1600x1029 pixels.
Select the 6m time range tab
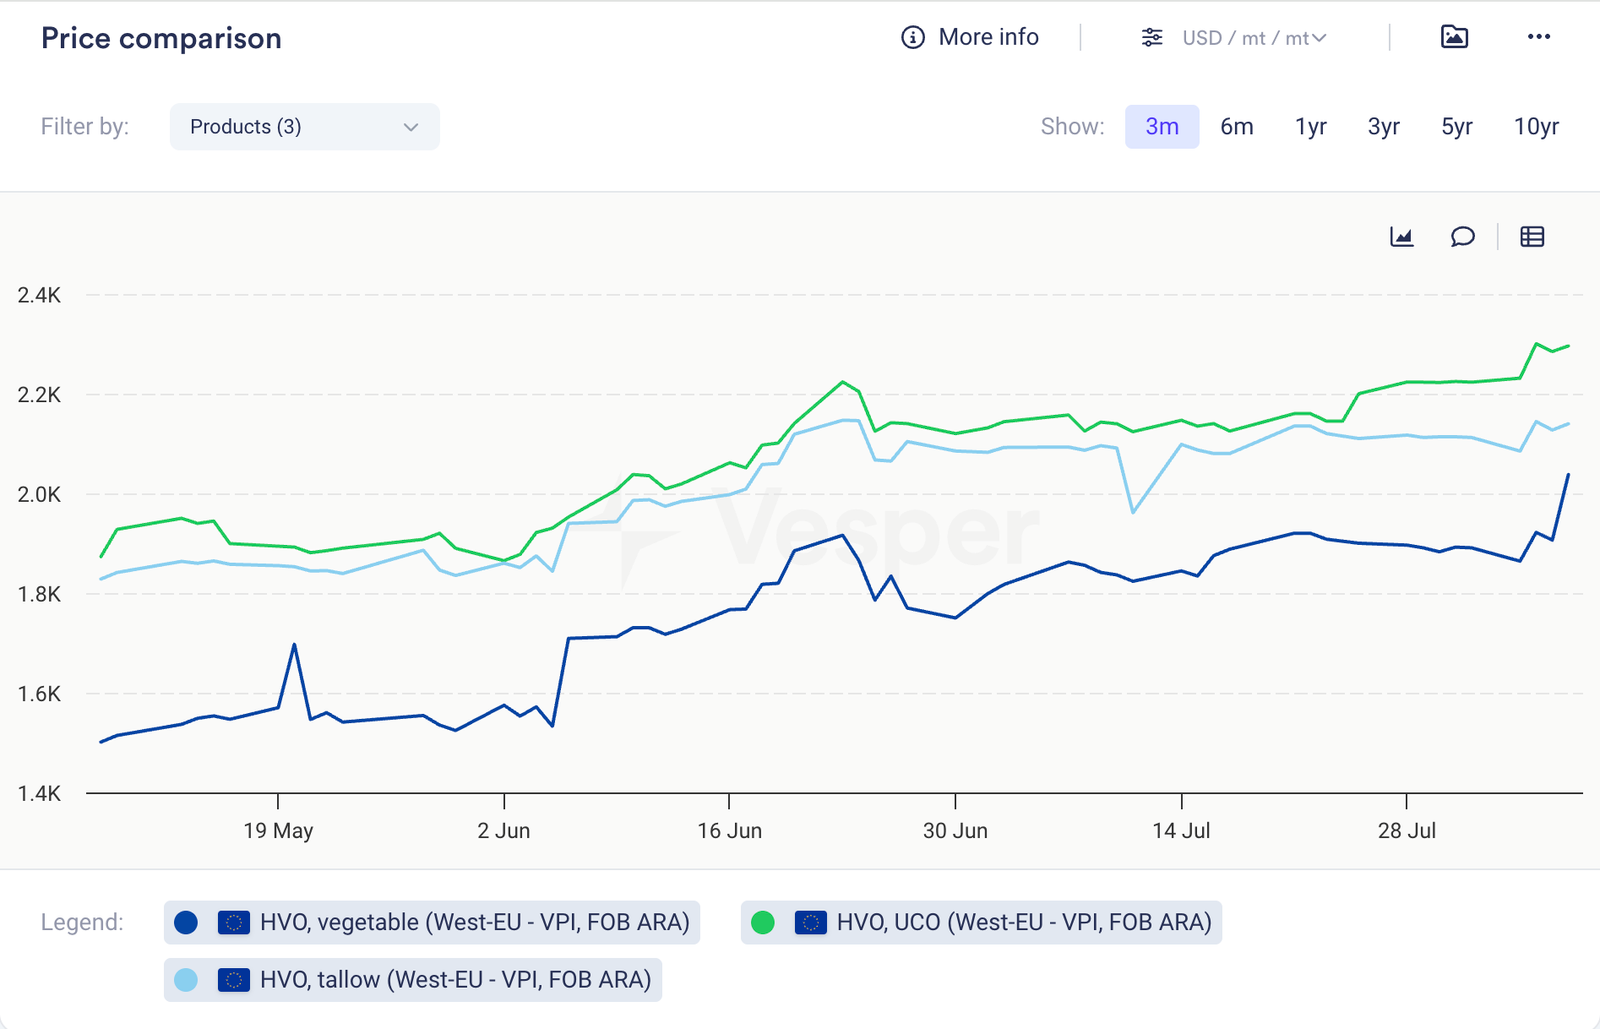[x=1236, y=127]
